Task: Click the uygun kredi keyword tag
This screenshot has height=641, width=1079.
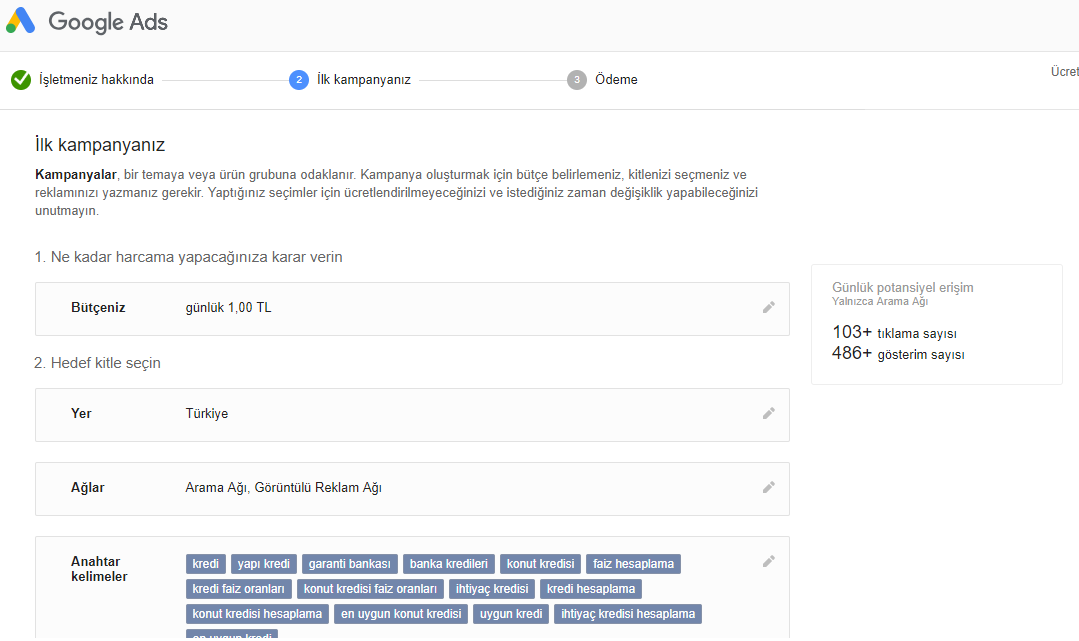Action: (x=511, y=613)
